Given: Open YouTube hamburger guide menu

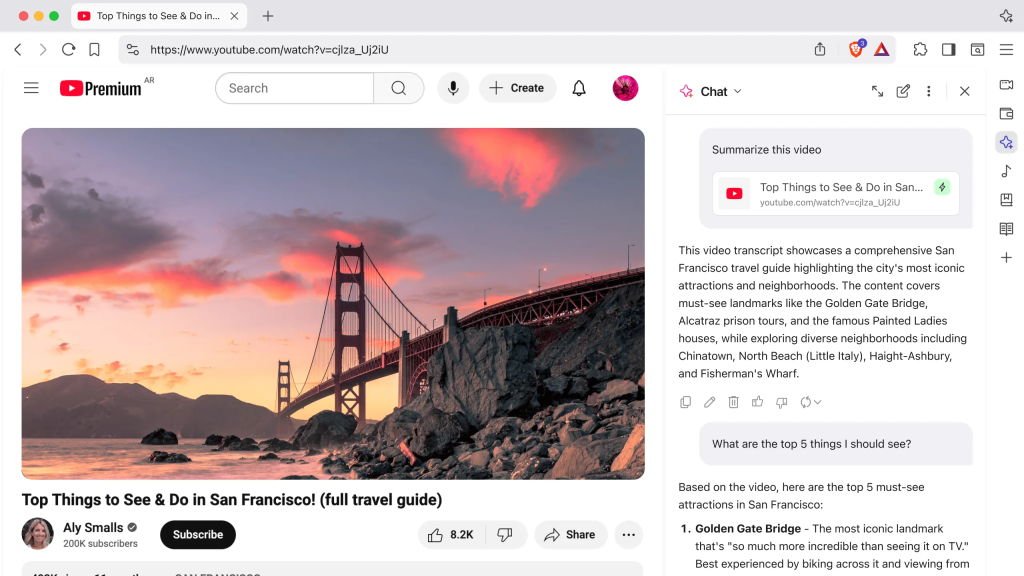Looking at the screenshot, I should pos(31,88).
